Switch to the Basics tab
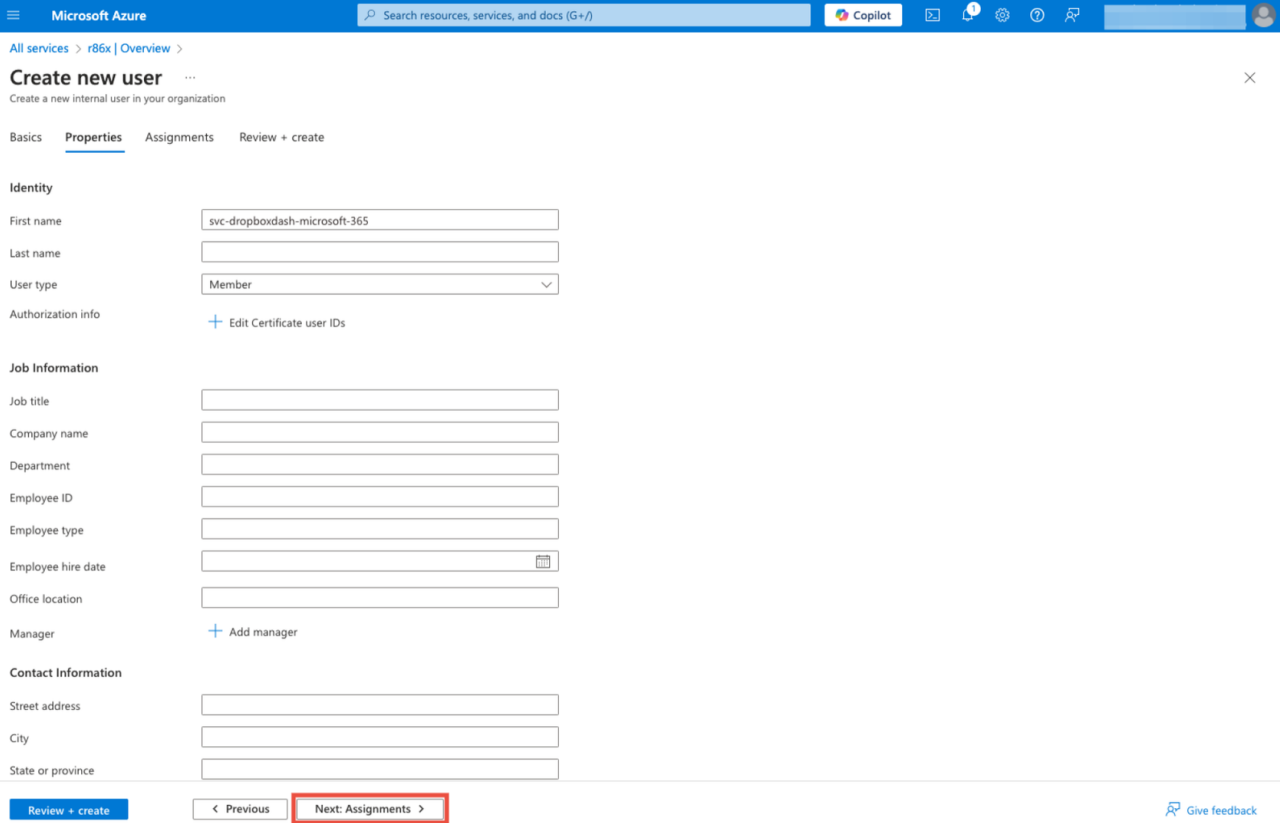Image resolution: width=1280 pixels, height=823 pixels. (25, 137)
